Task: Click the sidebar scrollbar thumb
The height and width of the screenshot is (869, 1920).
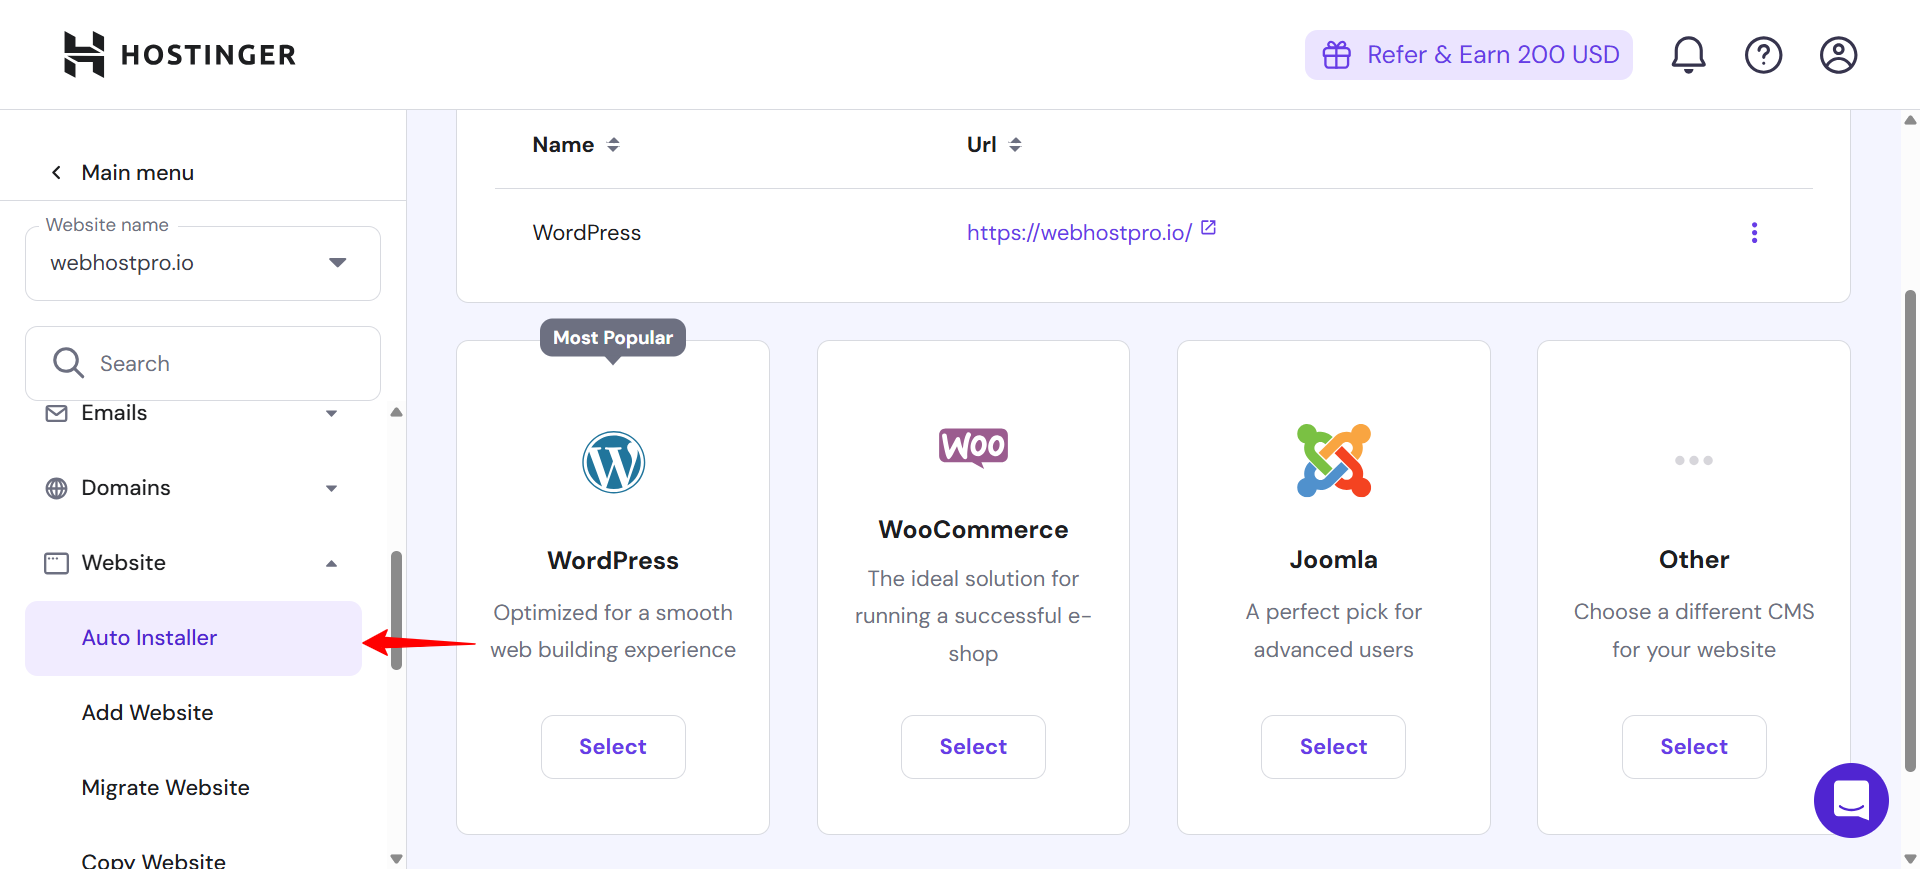Action: tap(396, 610)
